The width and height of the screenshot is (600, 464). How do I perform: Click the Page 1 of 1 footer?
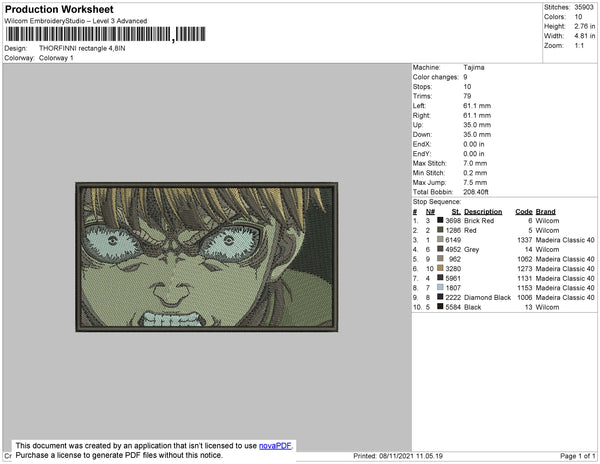577,456
